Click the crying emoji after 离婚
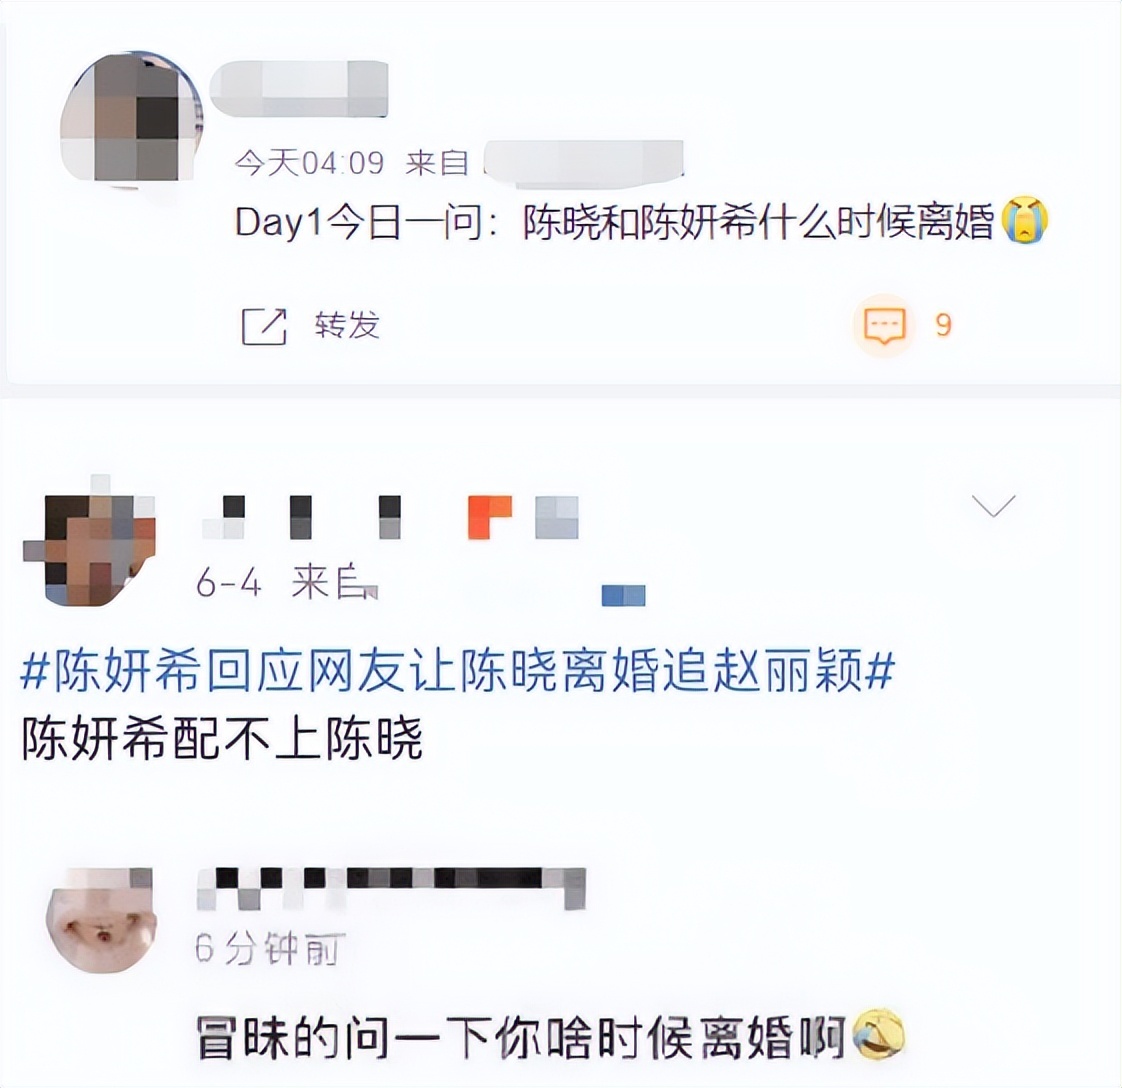 click(x=1025, y=220)
